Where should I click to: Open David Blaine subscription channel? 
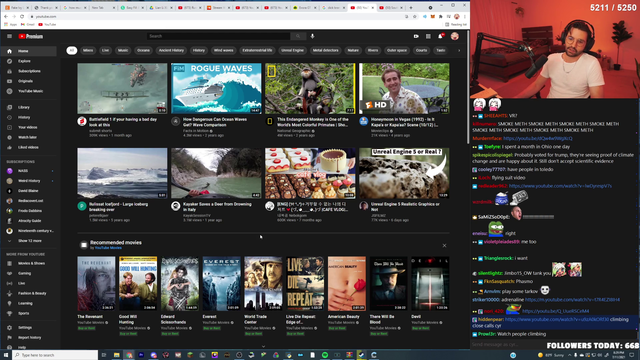29,191
